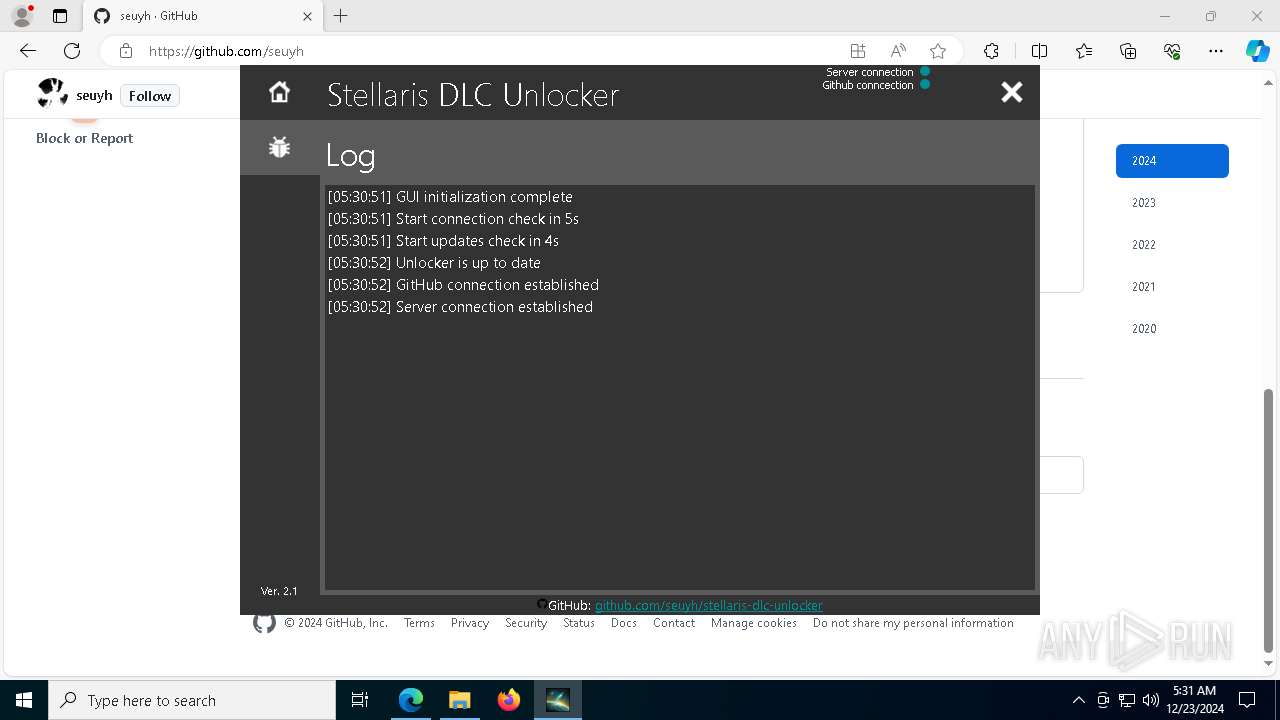Click the 'Ver. 2.1' version label

coord(279,591)
